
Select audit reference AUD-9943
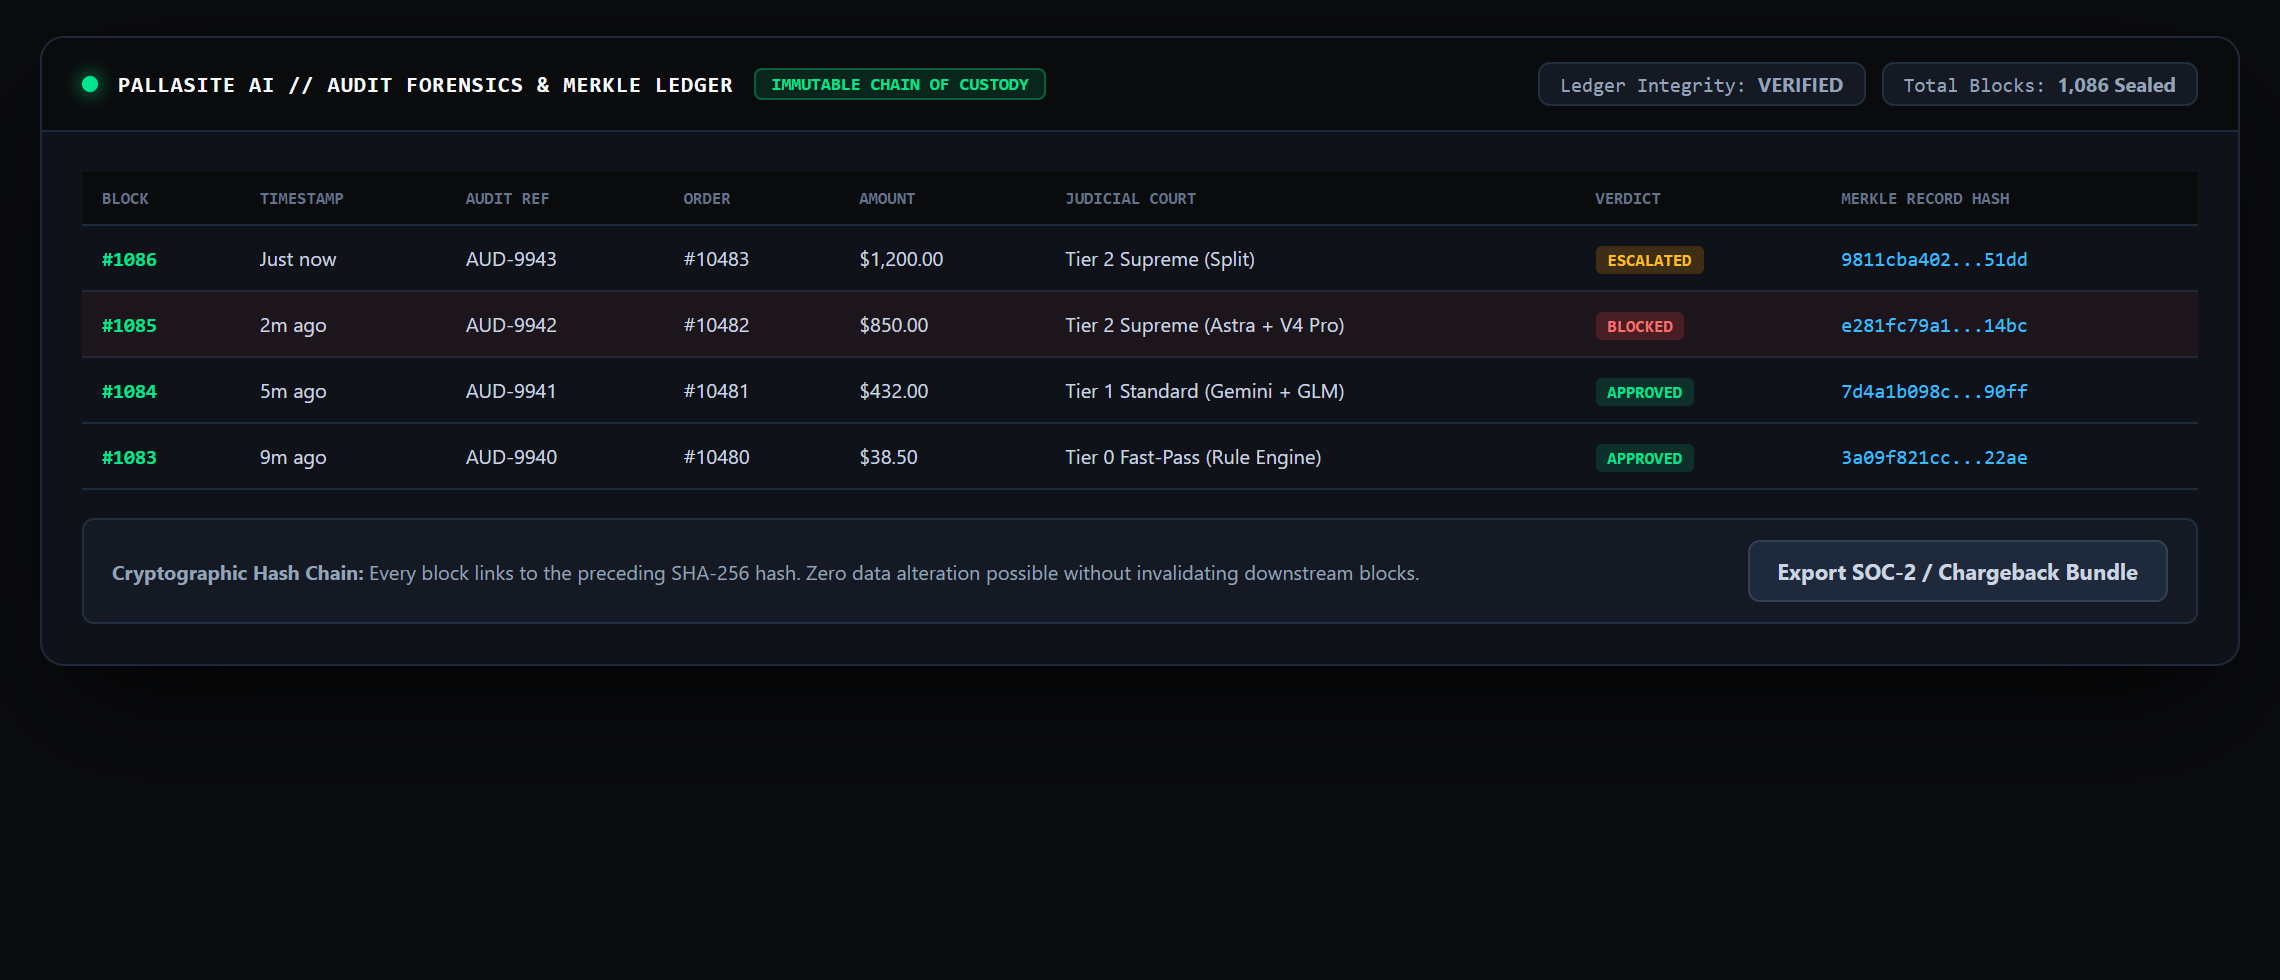511,259
